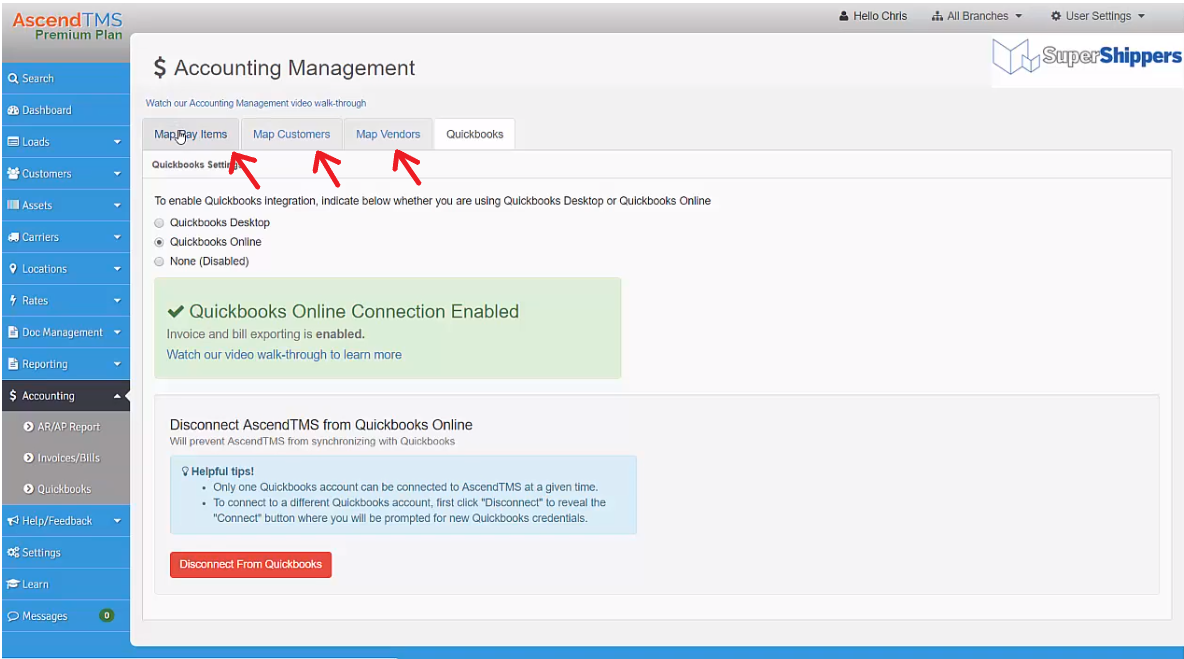The image size is (1184, 659).
Task: Click the Dashboard gauge icon
Action: [13, 110]
